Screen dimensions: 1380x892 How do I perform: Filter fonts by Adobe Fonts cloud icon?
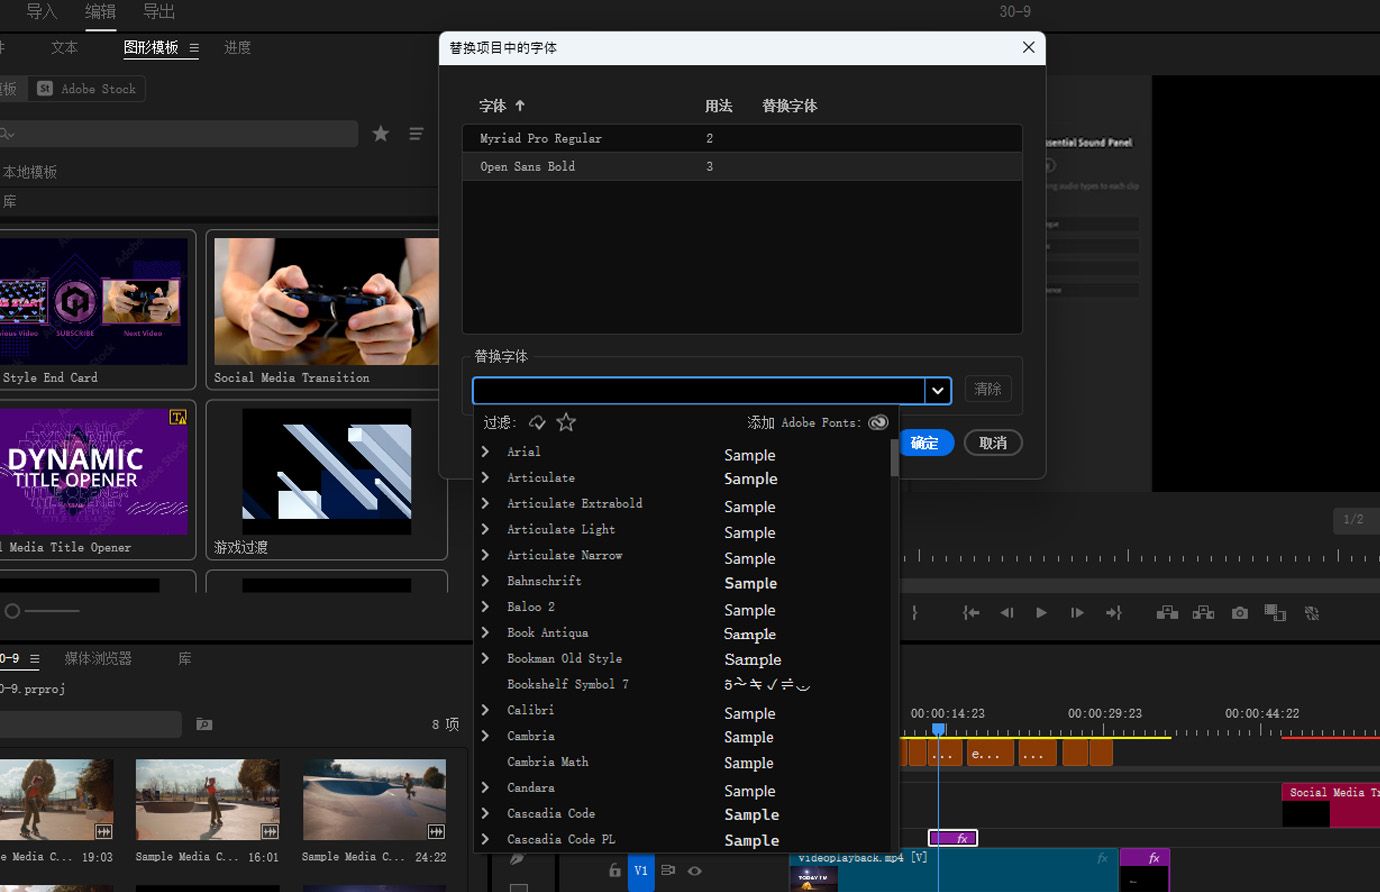(537, 423)
